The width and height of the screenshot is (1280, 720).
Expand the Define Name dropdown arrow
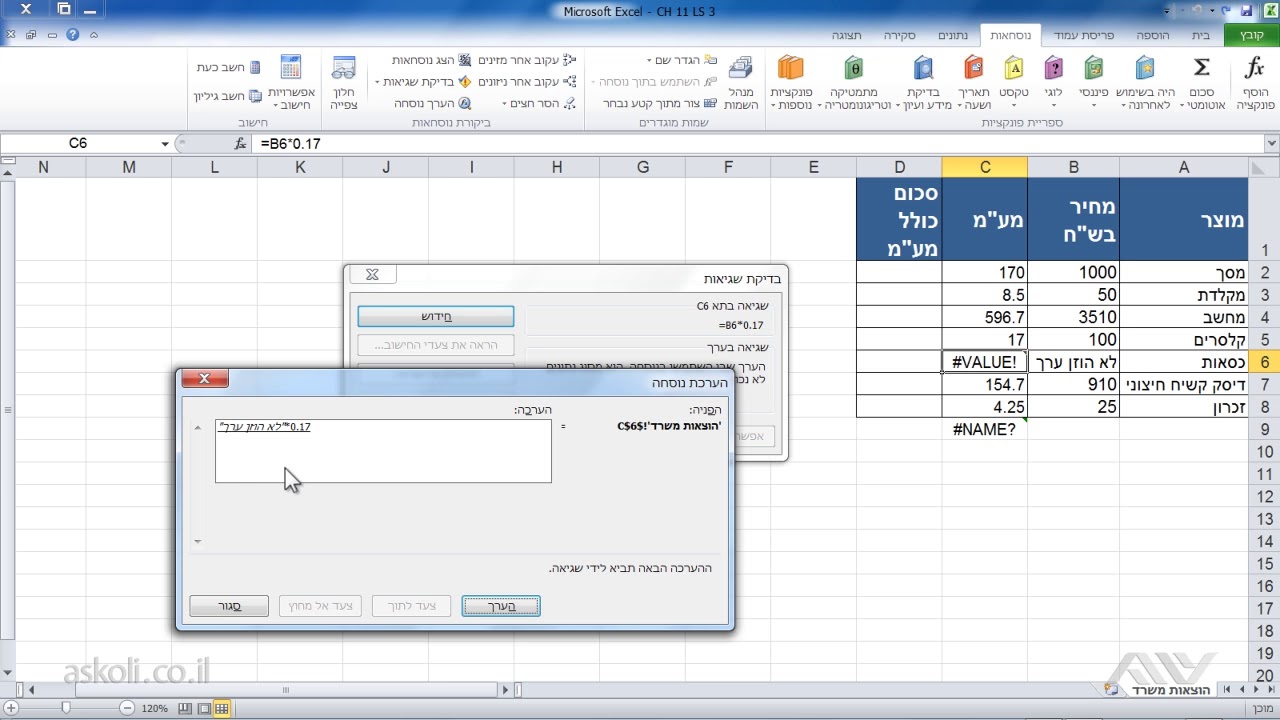[x=650, y=62]
